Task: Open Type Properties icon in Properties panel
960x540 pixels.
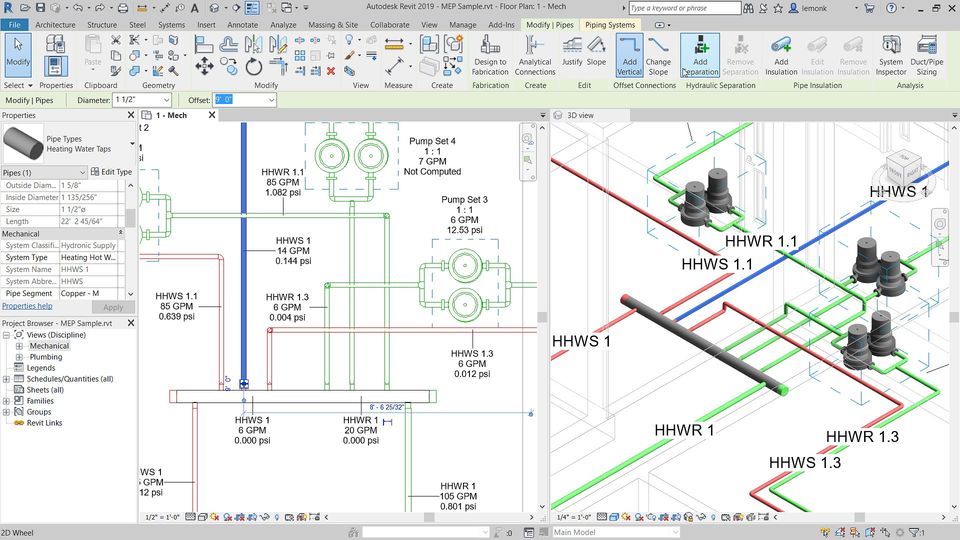Action: click(55, 44)
